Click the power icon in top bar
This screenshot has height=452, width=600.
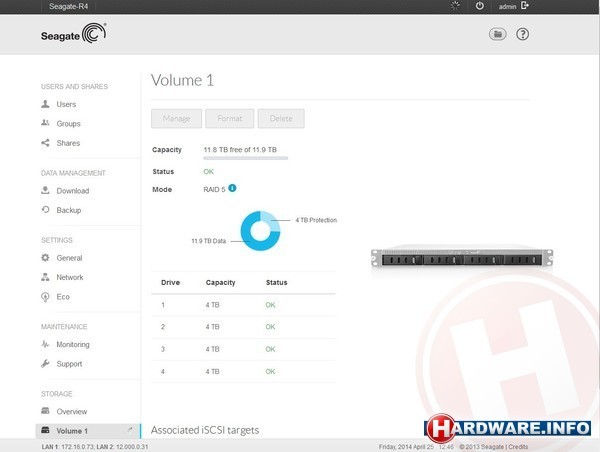[479, 6]
